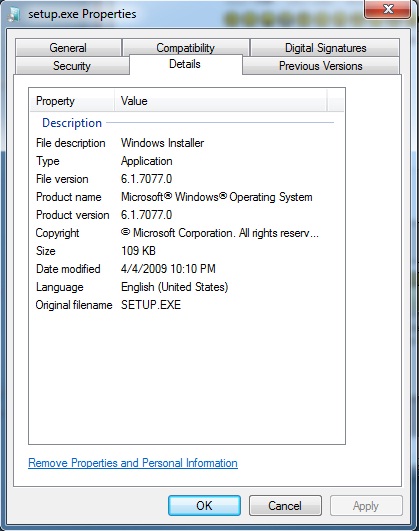Select the Date modified property label

[68, 269]
